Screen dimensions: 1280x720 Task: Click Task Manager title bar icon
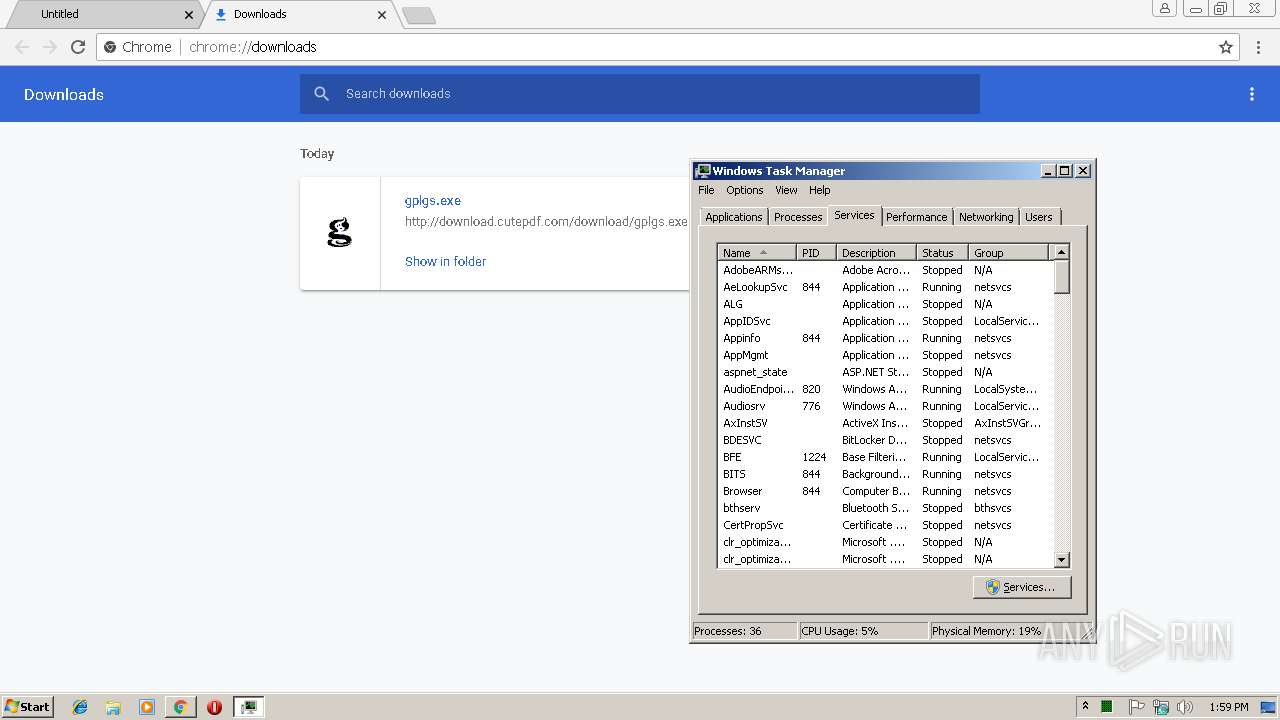pos(703,171)
